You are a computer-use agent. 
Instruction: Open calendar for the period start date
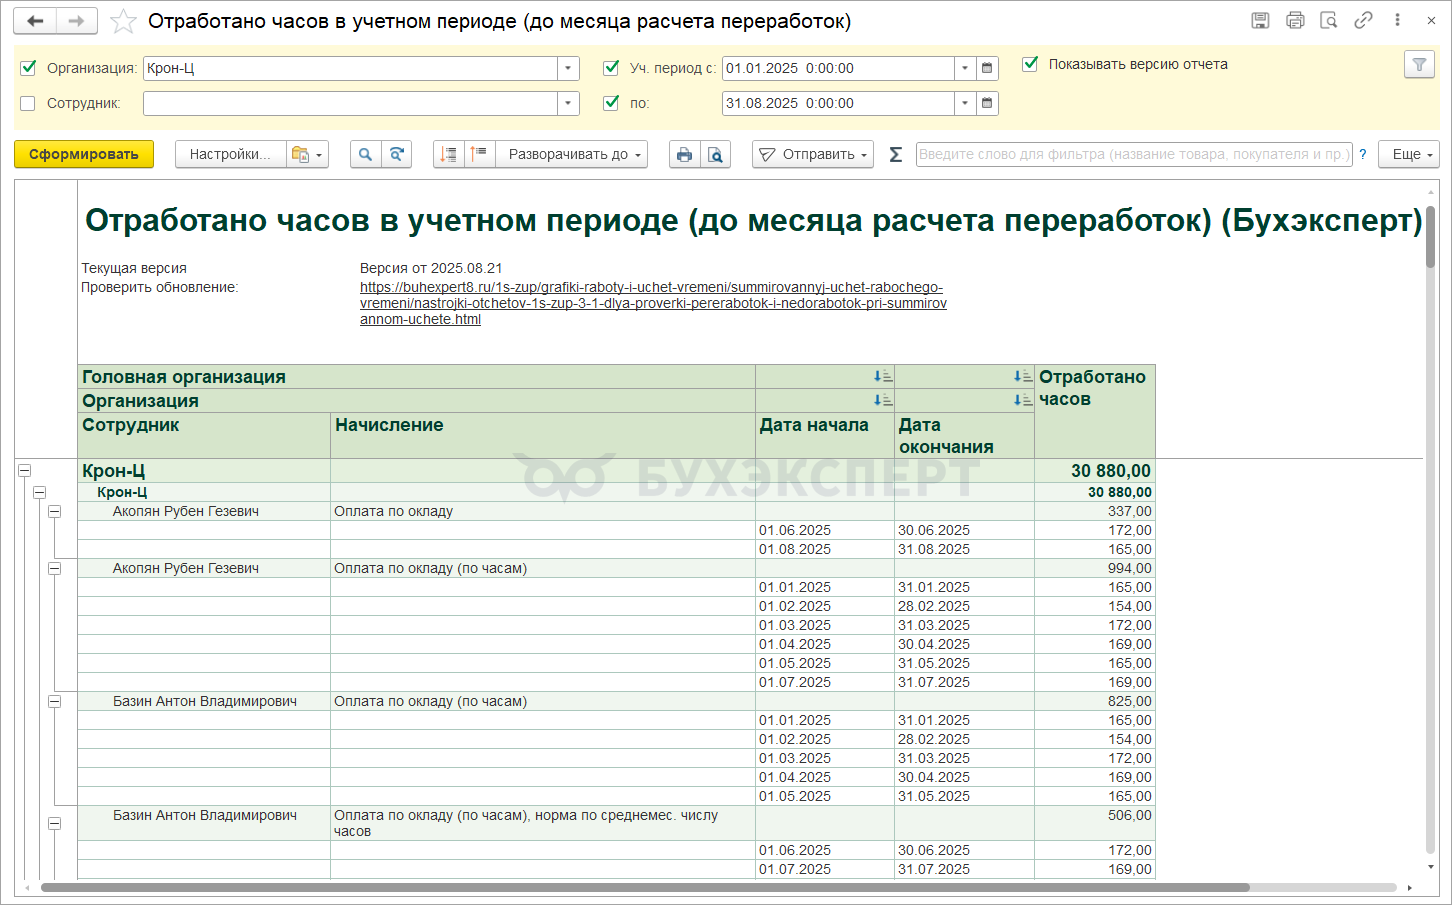point(987,68)
